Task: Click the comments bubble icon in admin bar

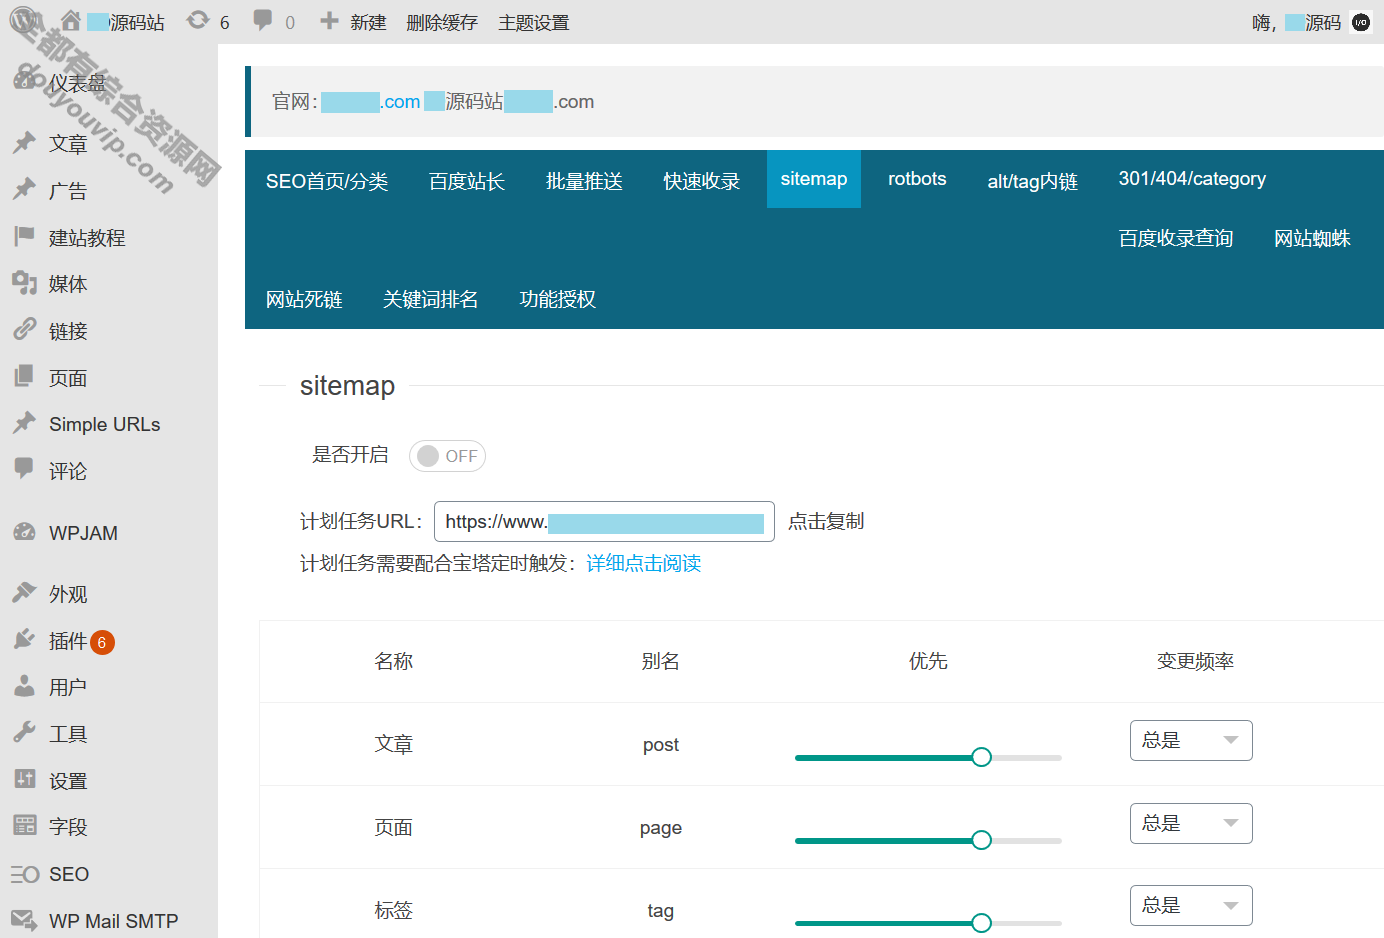Action: click(263, 20)
